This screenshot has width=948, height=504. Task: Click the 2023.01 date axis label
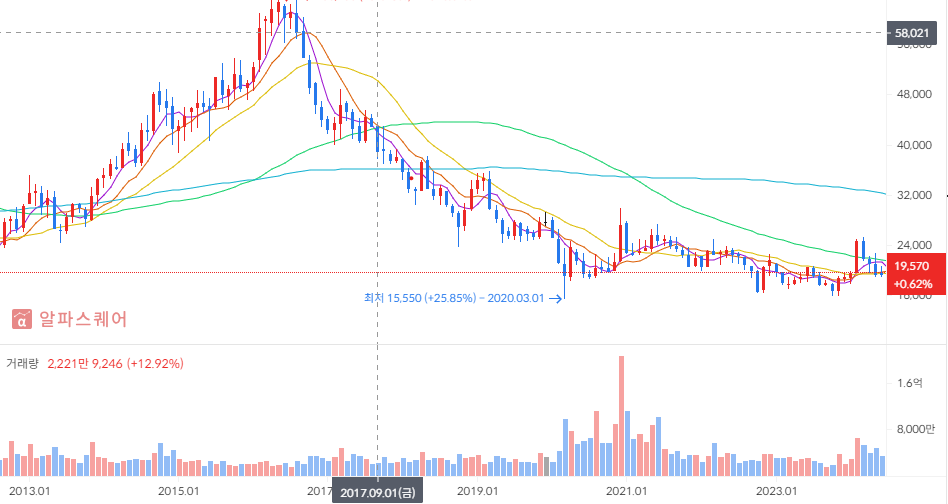(777, 491)
